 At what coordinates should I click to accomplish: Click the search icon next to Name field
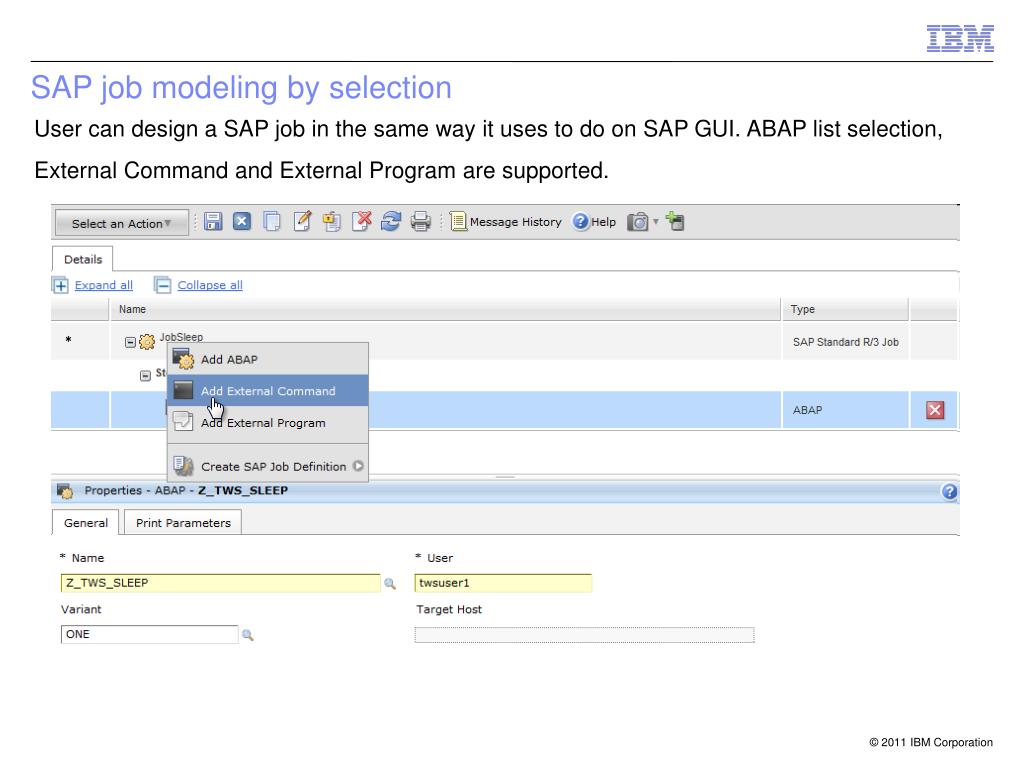(x=390, y=584)
